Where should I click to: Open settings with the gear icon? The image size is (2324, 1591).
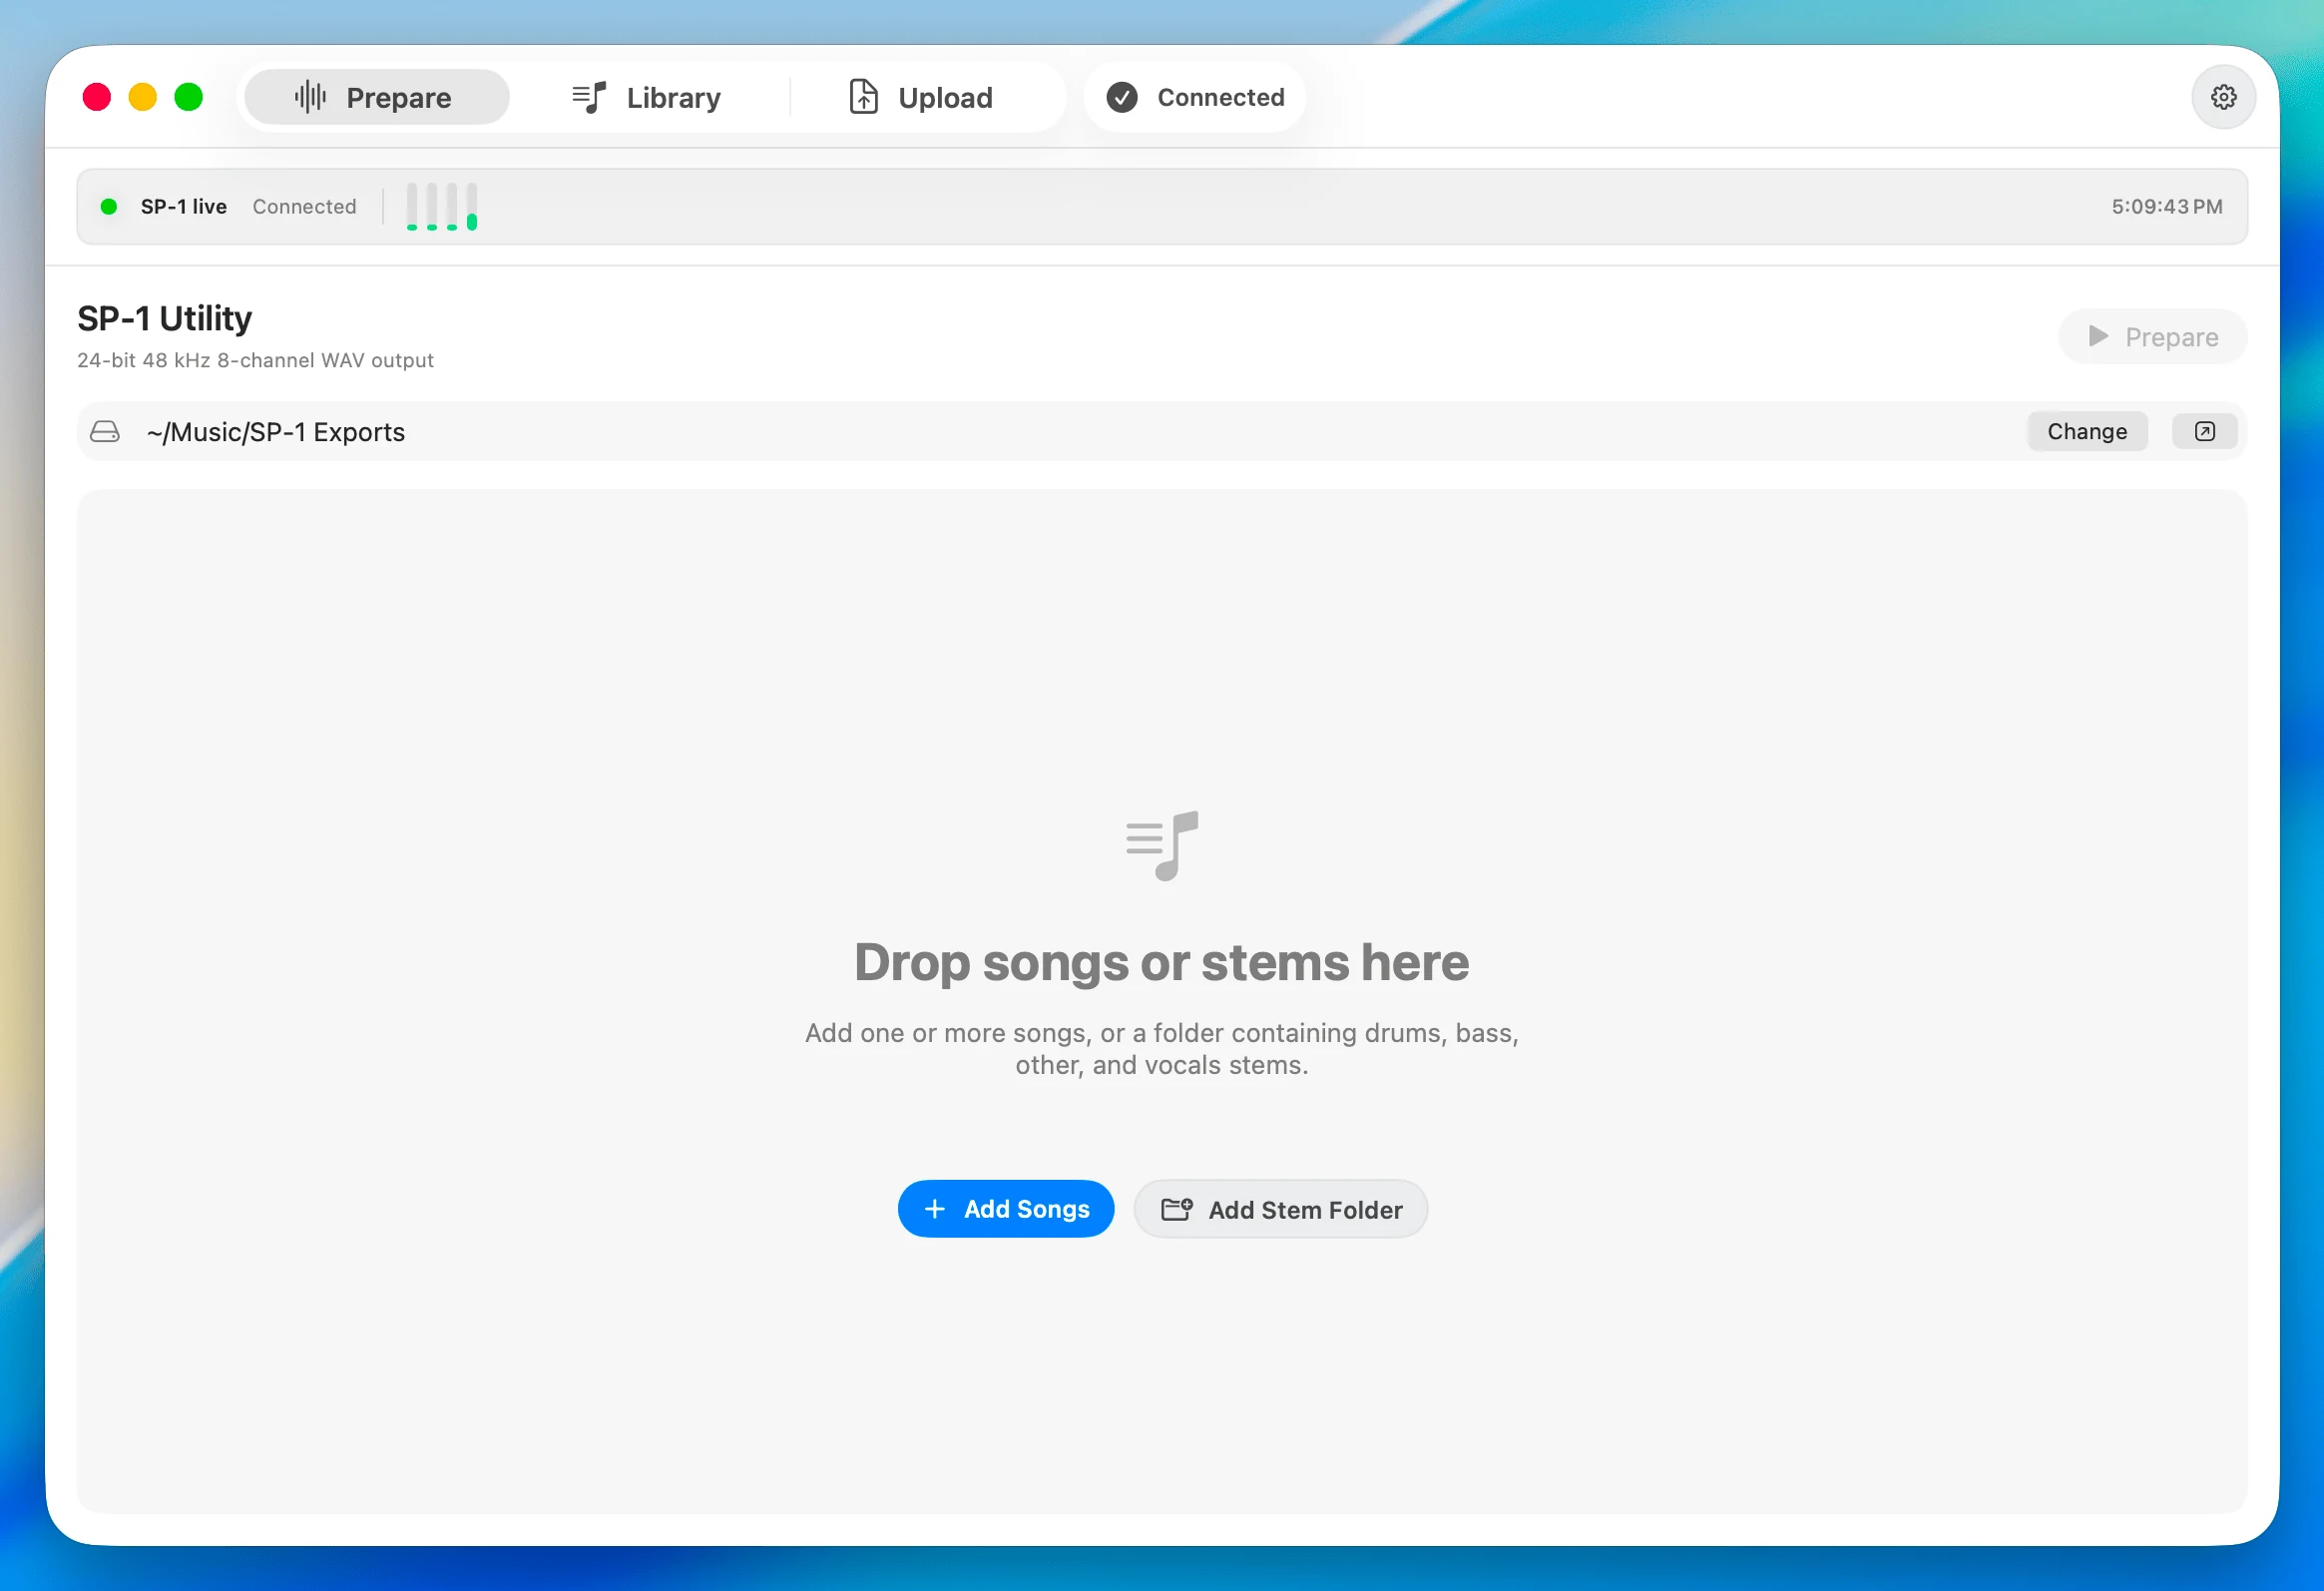click(2223, 97)
